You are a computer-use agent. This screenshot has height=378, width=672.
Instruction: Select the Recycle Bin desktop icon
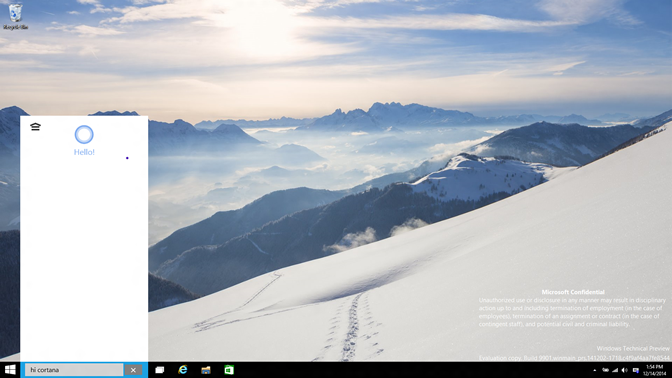[15, 16]
